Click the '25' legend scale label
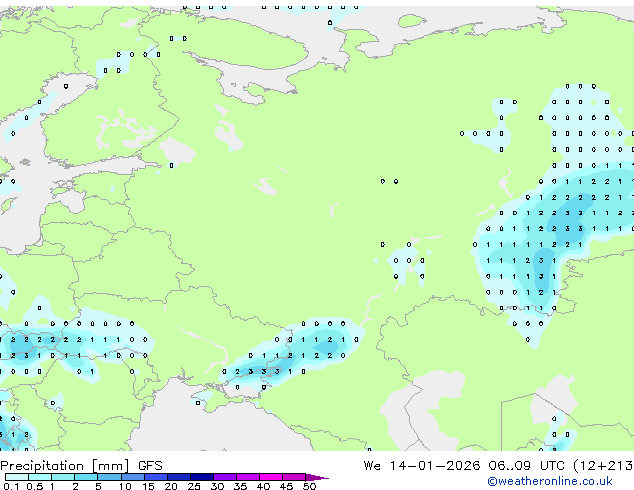The image size is (634, 490). tap(194, 486)
